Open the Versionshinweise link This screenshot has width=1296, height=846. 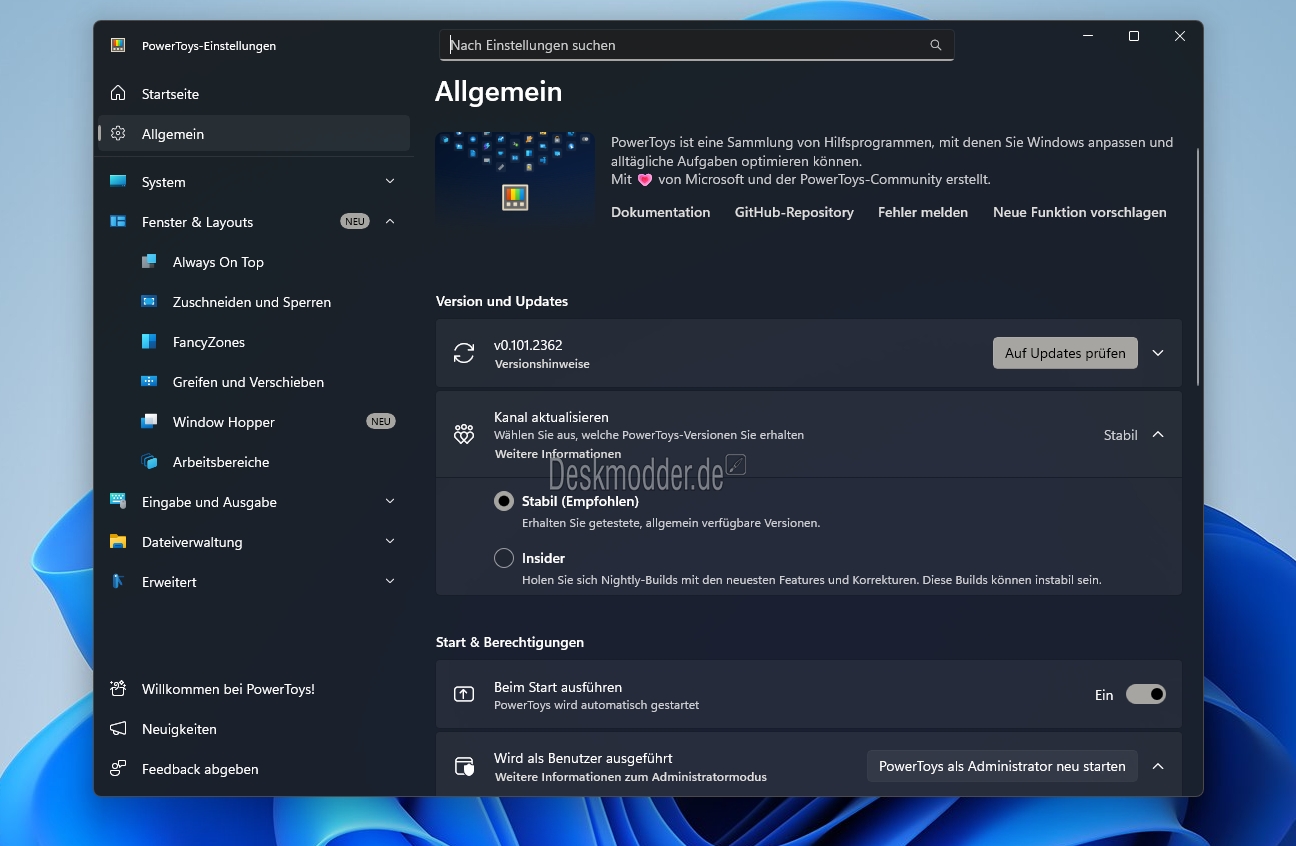[542, 364]
